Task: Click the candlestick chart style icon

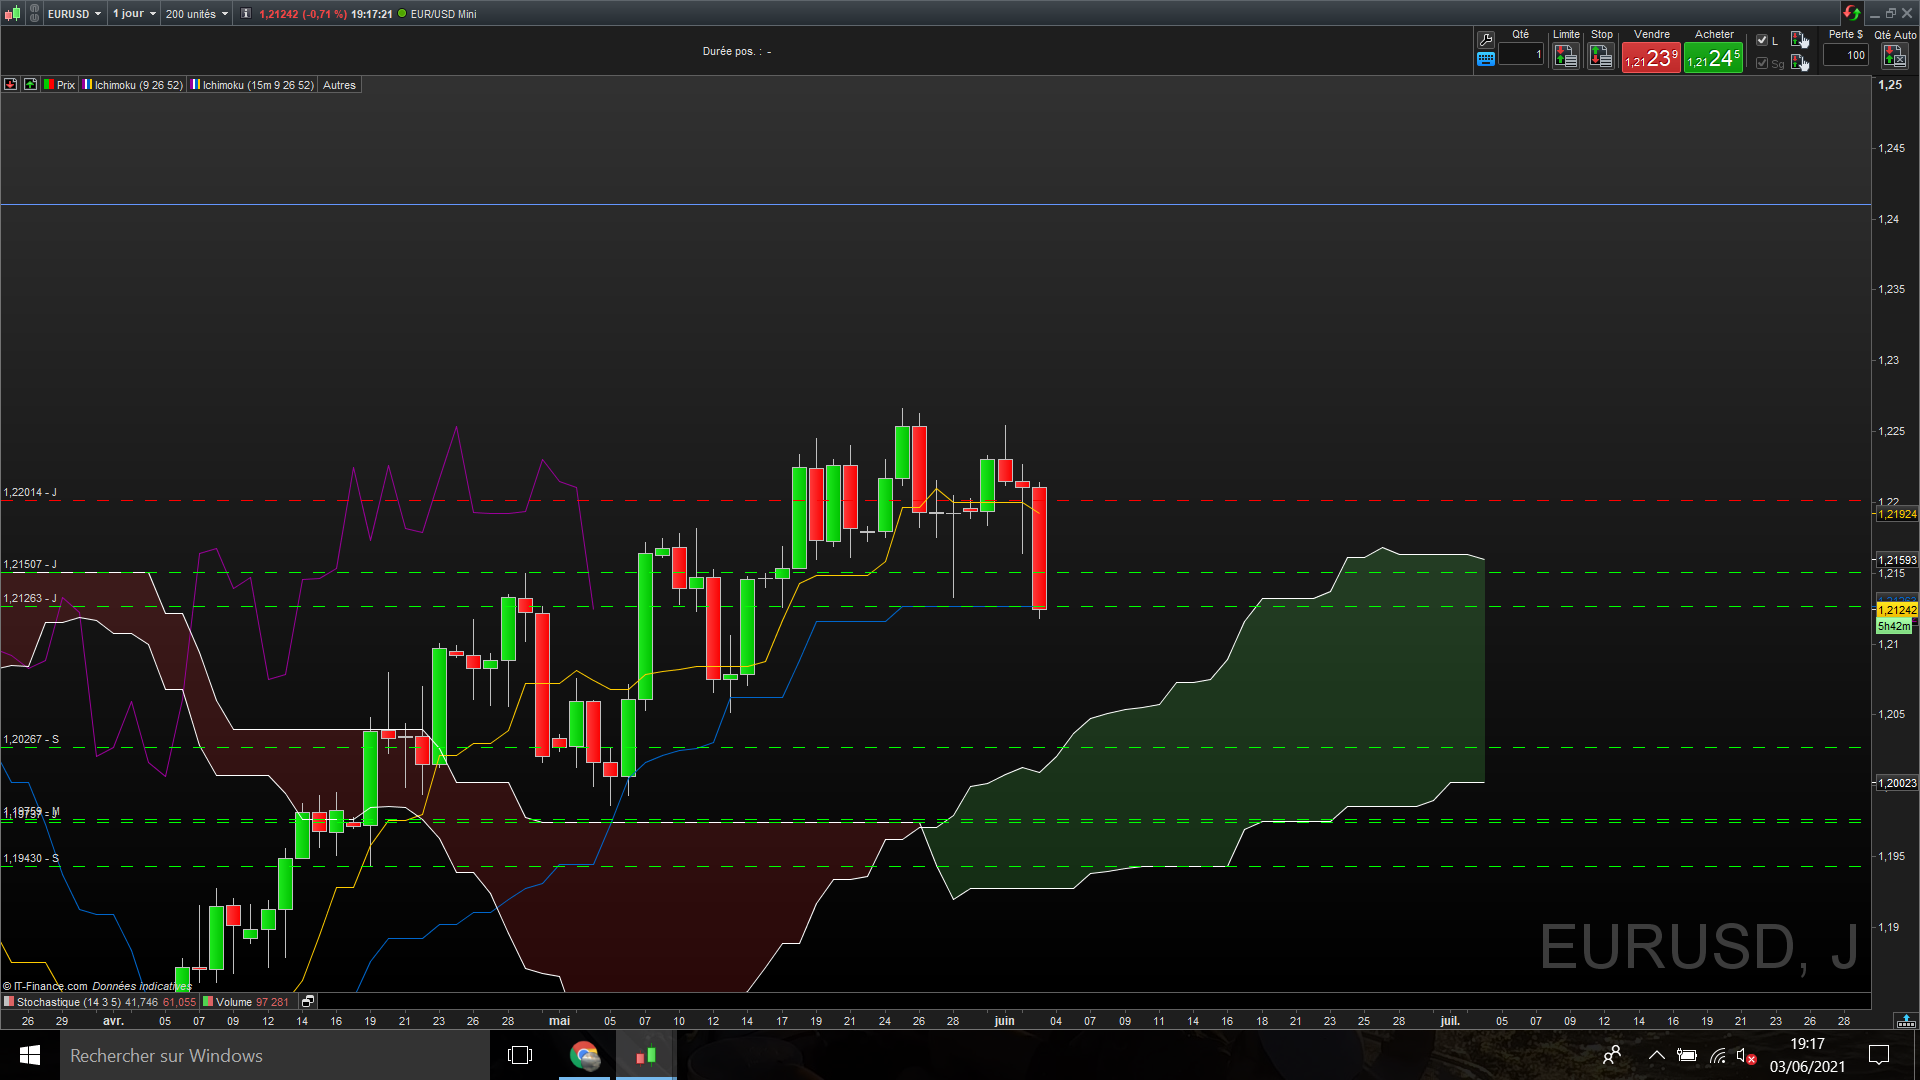Action: coord(12,14)
